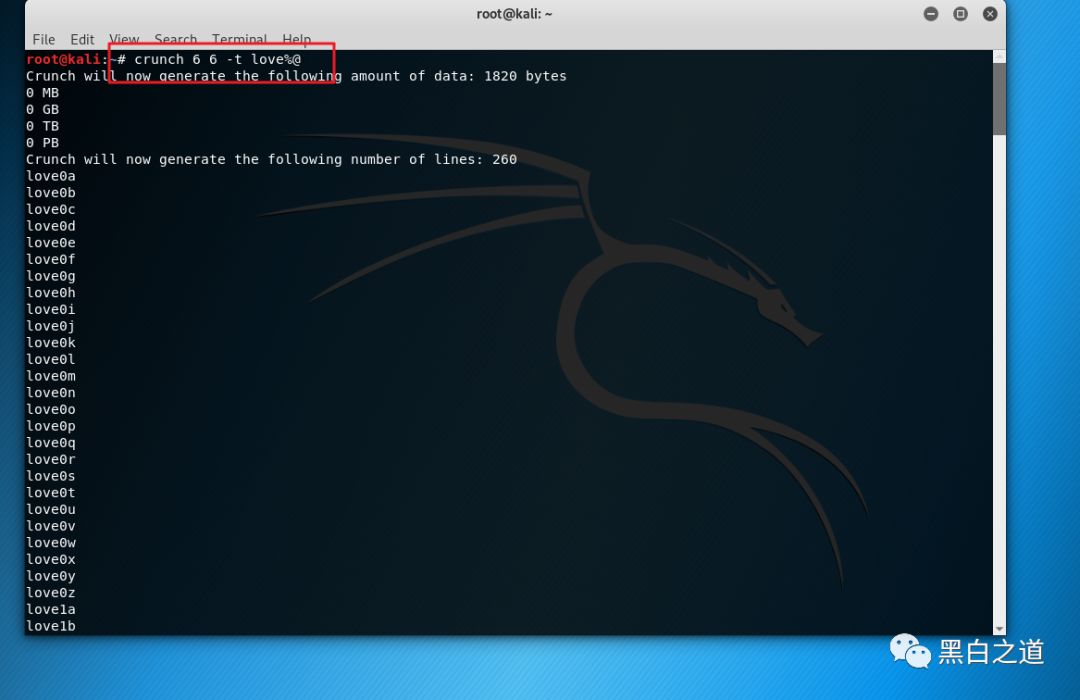This screenshot has width=1080, height=700.
Task: Click the terminal scrollbar thumb
Action: [999, 99]
